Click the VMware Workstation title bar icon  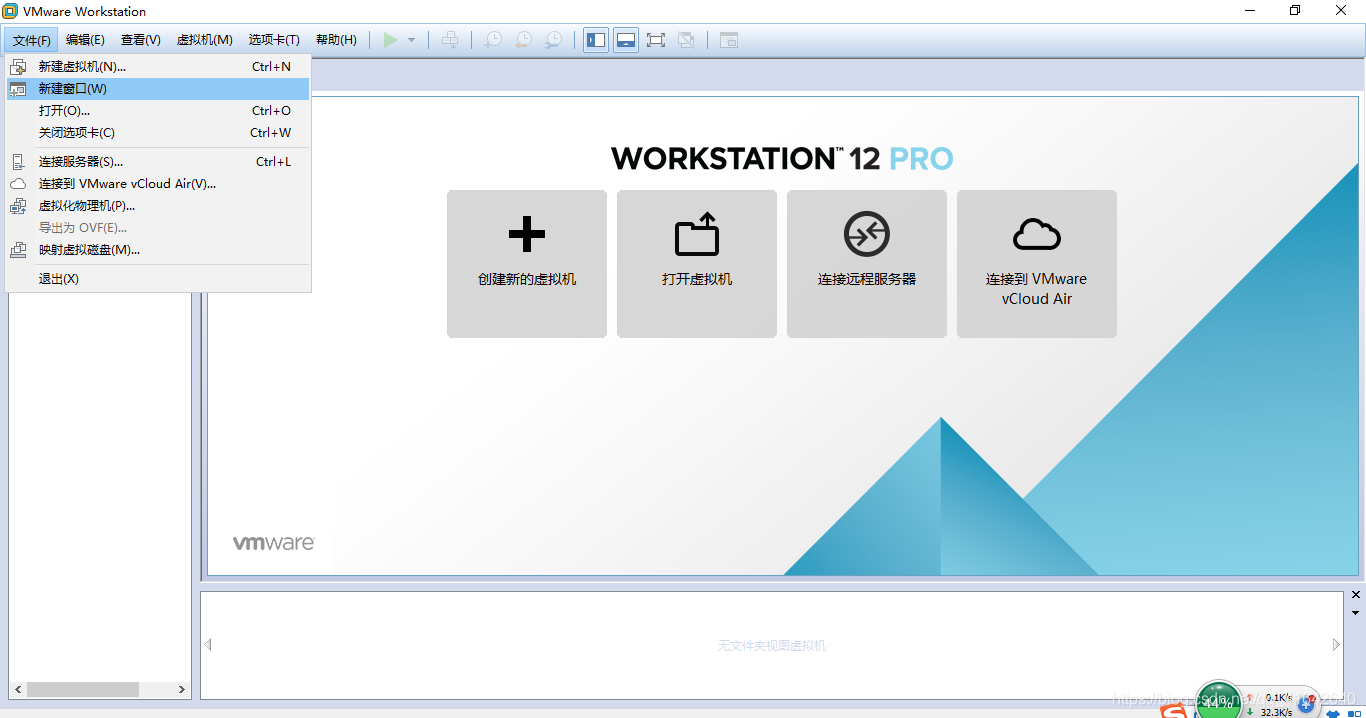coord(10,11)
